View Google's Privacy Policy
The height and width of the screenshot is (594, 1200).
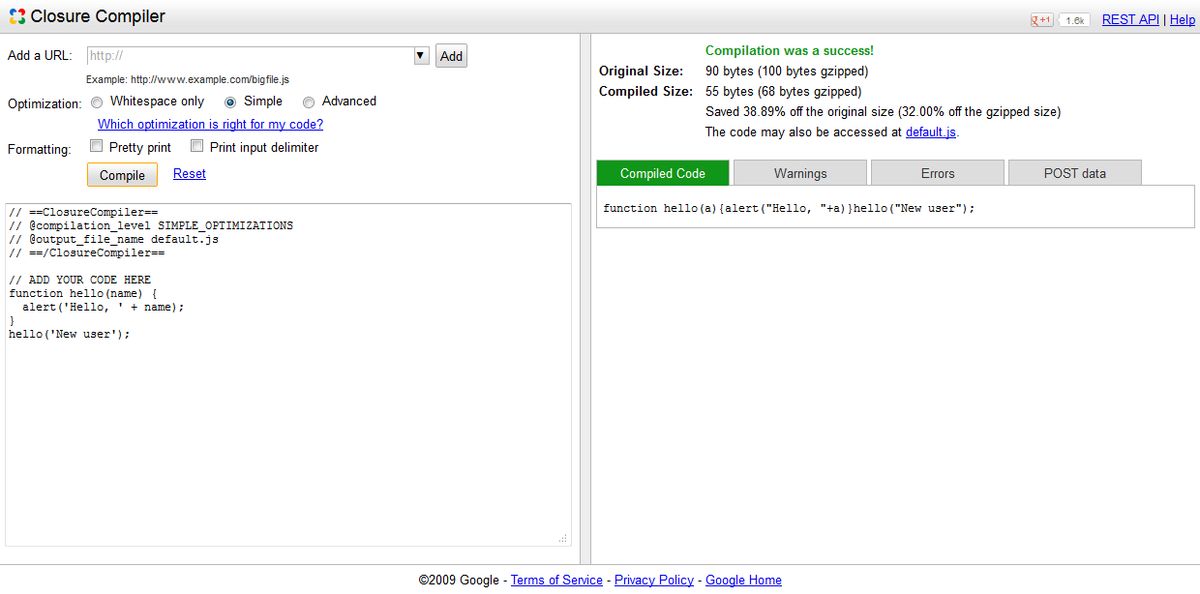pos(654,580)
